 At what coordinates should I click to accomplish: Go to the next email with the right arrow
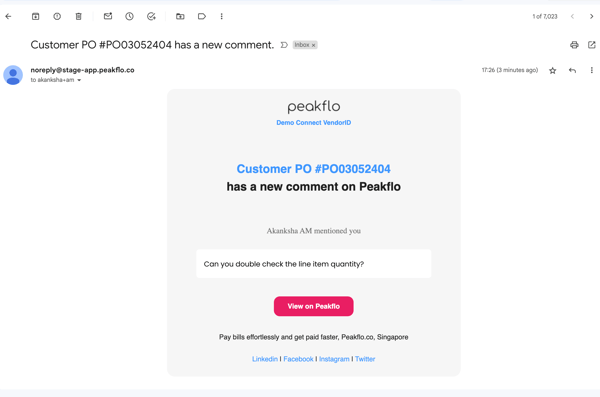(x=592, y=16)
